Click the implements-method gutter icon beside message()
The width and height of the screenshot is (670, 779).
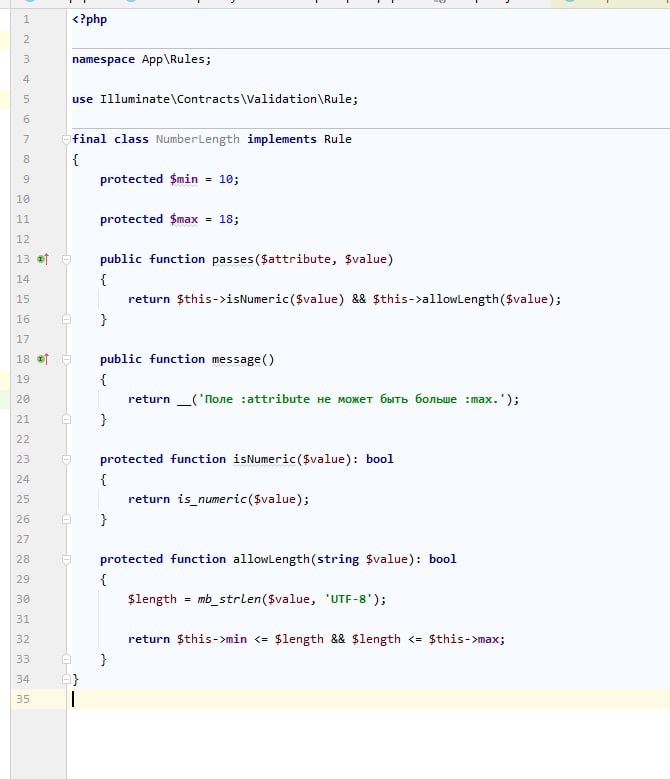click(x=43, y=359)
